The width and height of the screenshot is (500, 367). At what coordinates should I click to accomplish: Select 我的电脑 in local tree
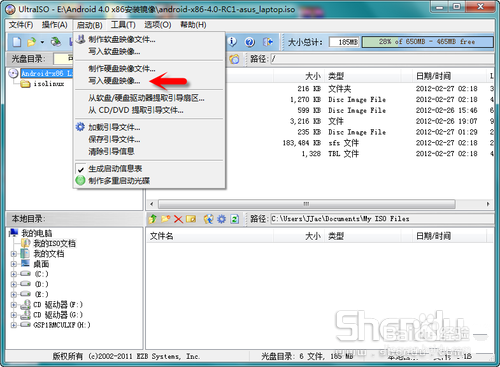pos(37,233)
